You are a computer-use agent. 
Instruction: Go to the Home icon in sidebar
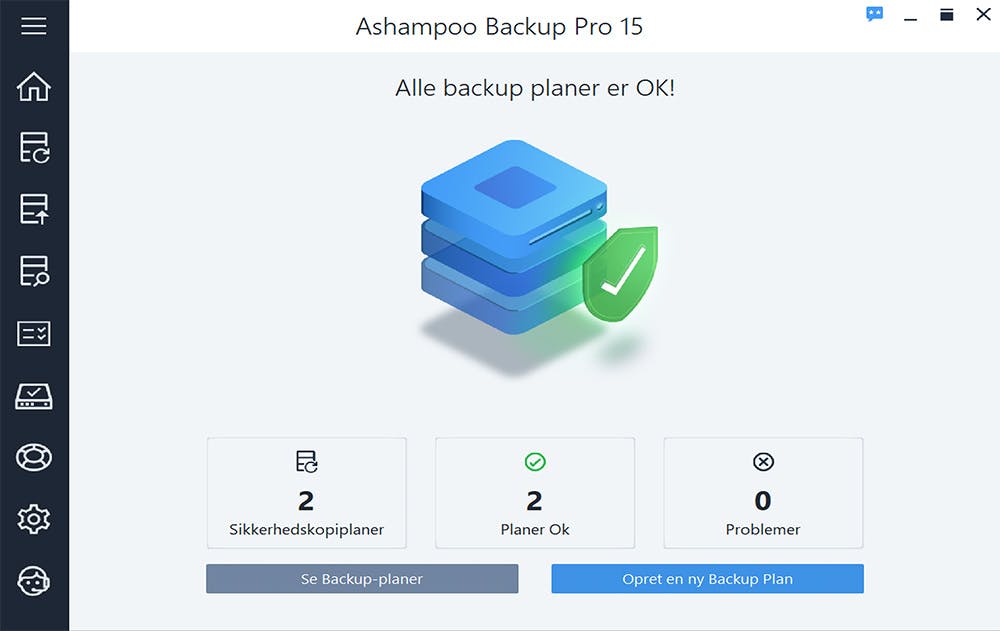[x=34, y=86]
